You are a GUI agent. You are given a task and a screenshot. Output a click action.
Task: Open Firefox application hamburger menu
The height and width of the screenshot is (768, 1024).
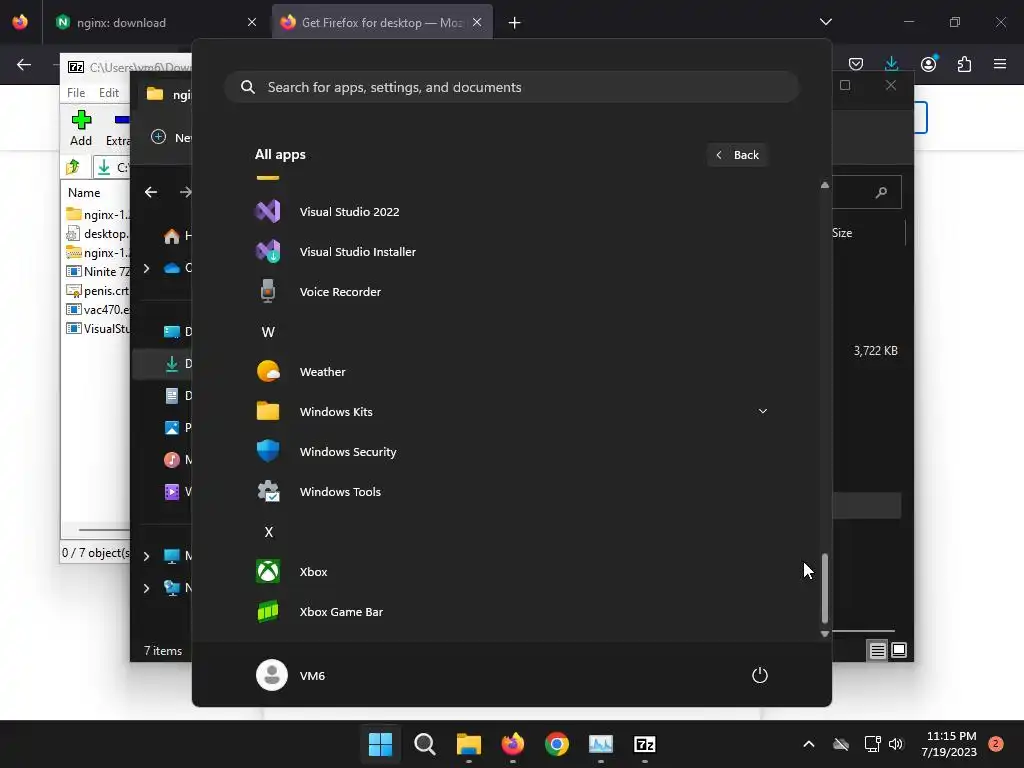pos(1000,64)
